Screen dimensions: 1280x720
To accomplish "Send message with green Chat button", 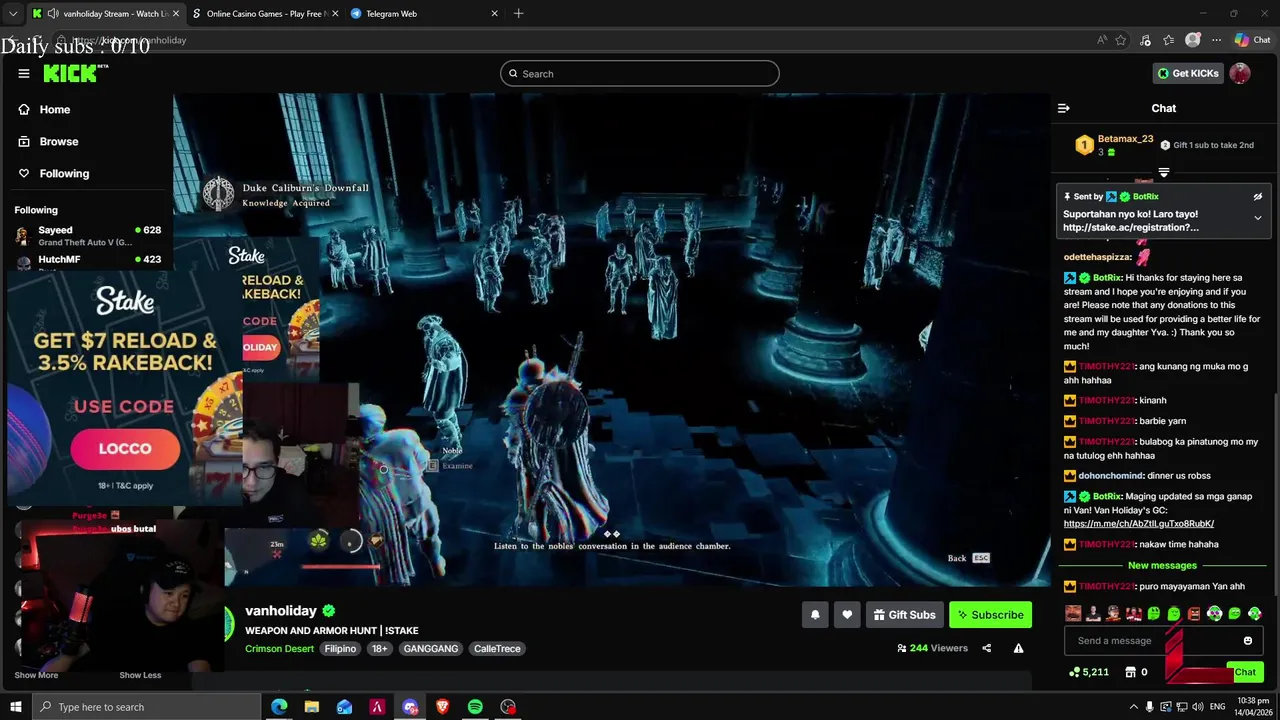I will (x=1245, y=672).
